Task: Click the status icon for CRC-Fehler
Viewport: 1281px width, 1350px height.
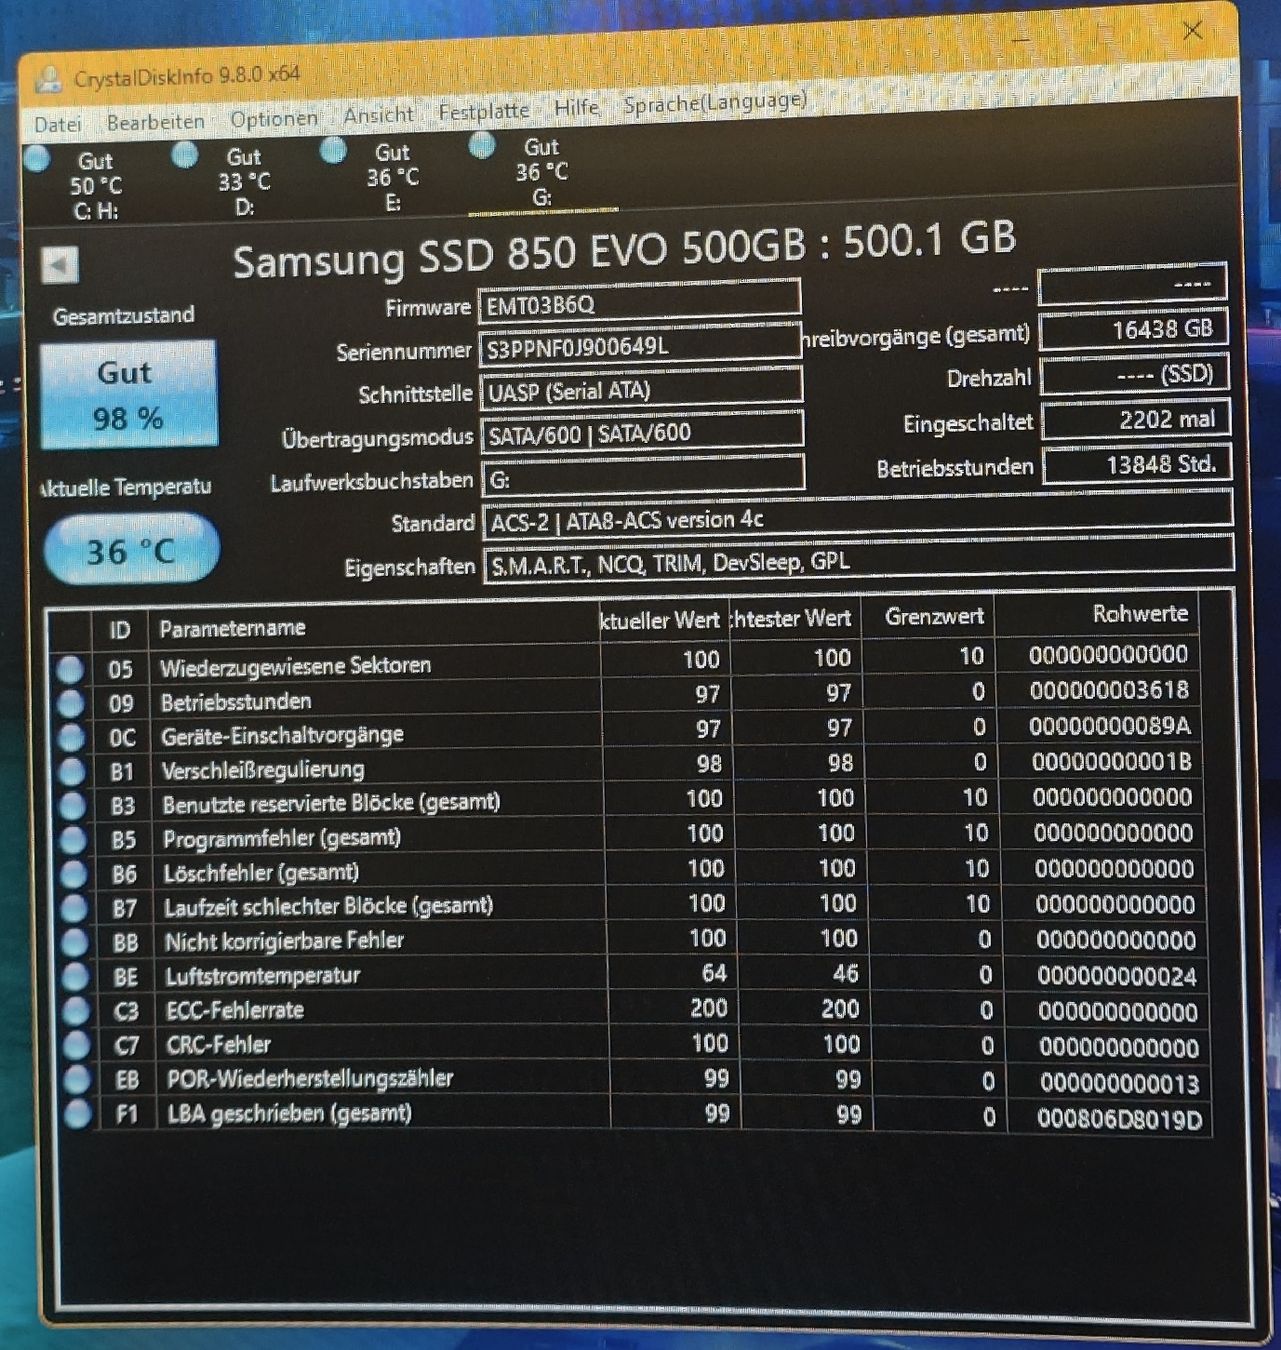Action: [x=76, y=1046]
